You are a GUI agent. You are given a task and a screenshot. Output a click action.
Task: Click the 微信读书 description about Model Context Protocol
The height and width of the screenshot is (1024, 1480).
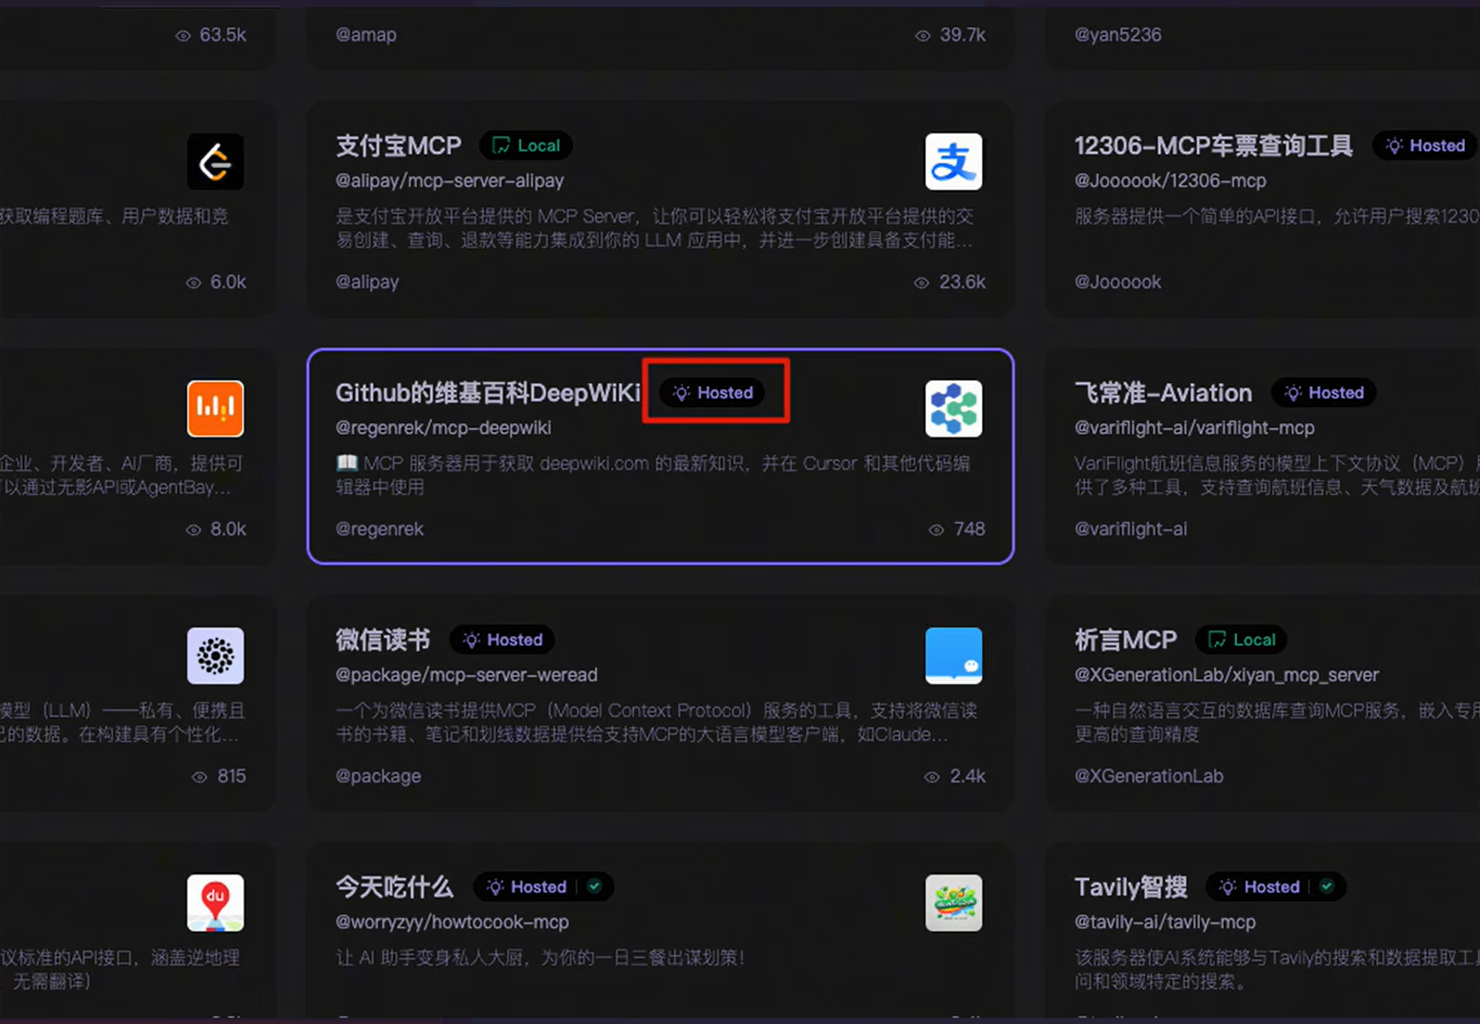(x=656, y=722)
